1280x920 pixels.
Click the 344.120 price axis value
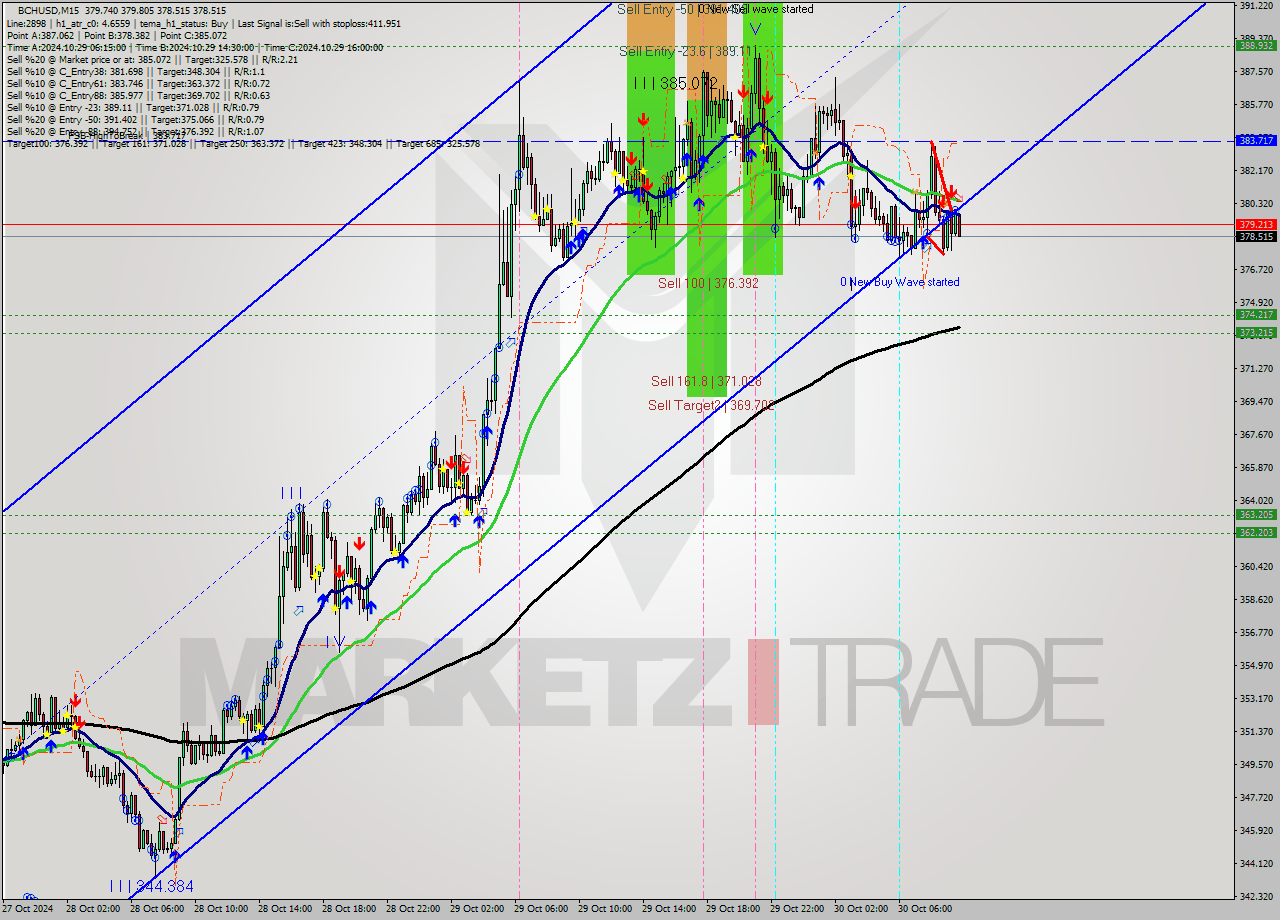point(1256,864)
